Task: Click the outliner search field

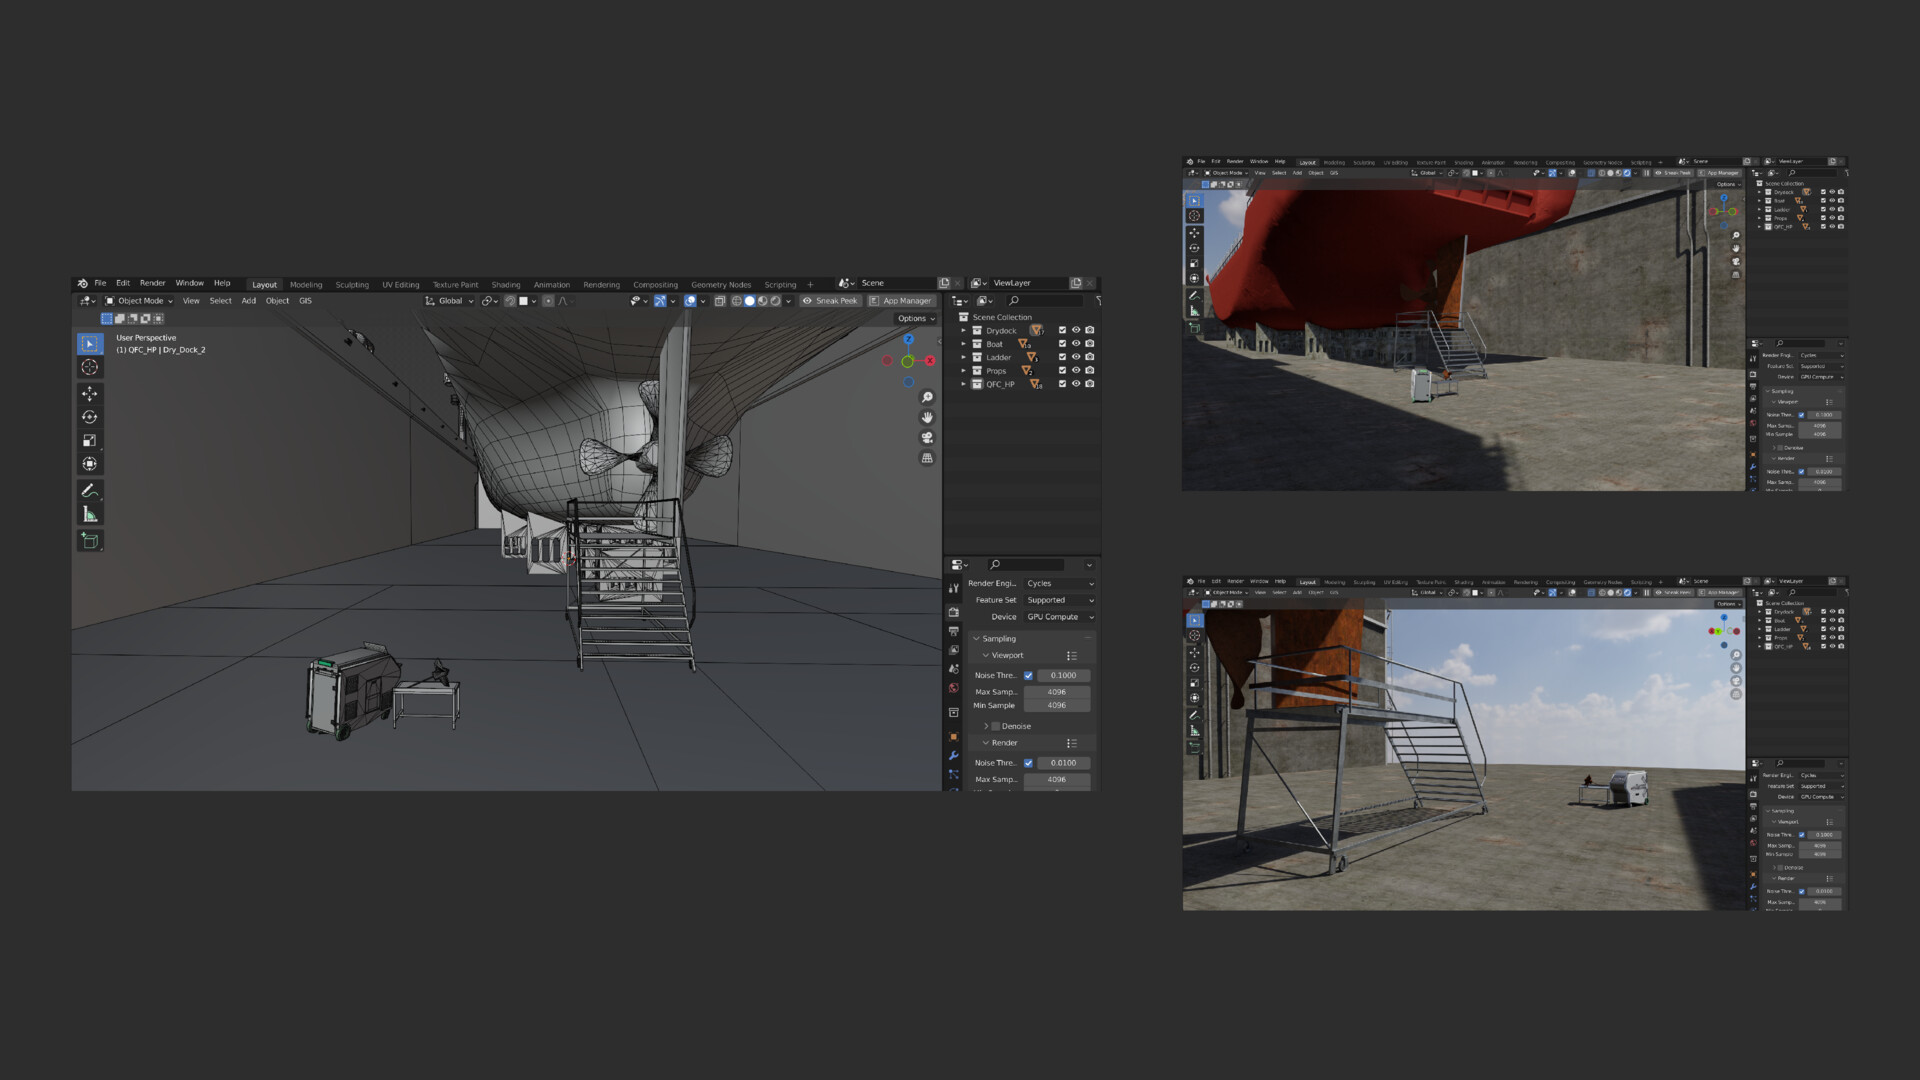Action: click(x=1045, y=300)
